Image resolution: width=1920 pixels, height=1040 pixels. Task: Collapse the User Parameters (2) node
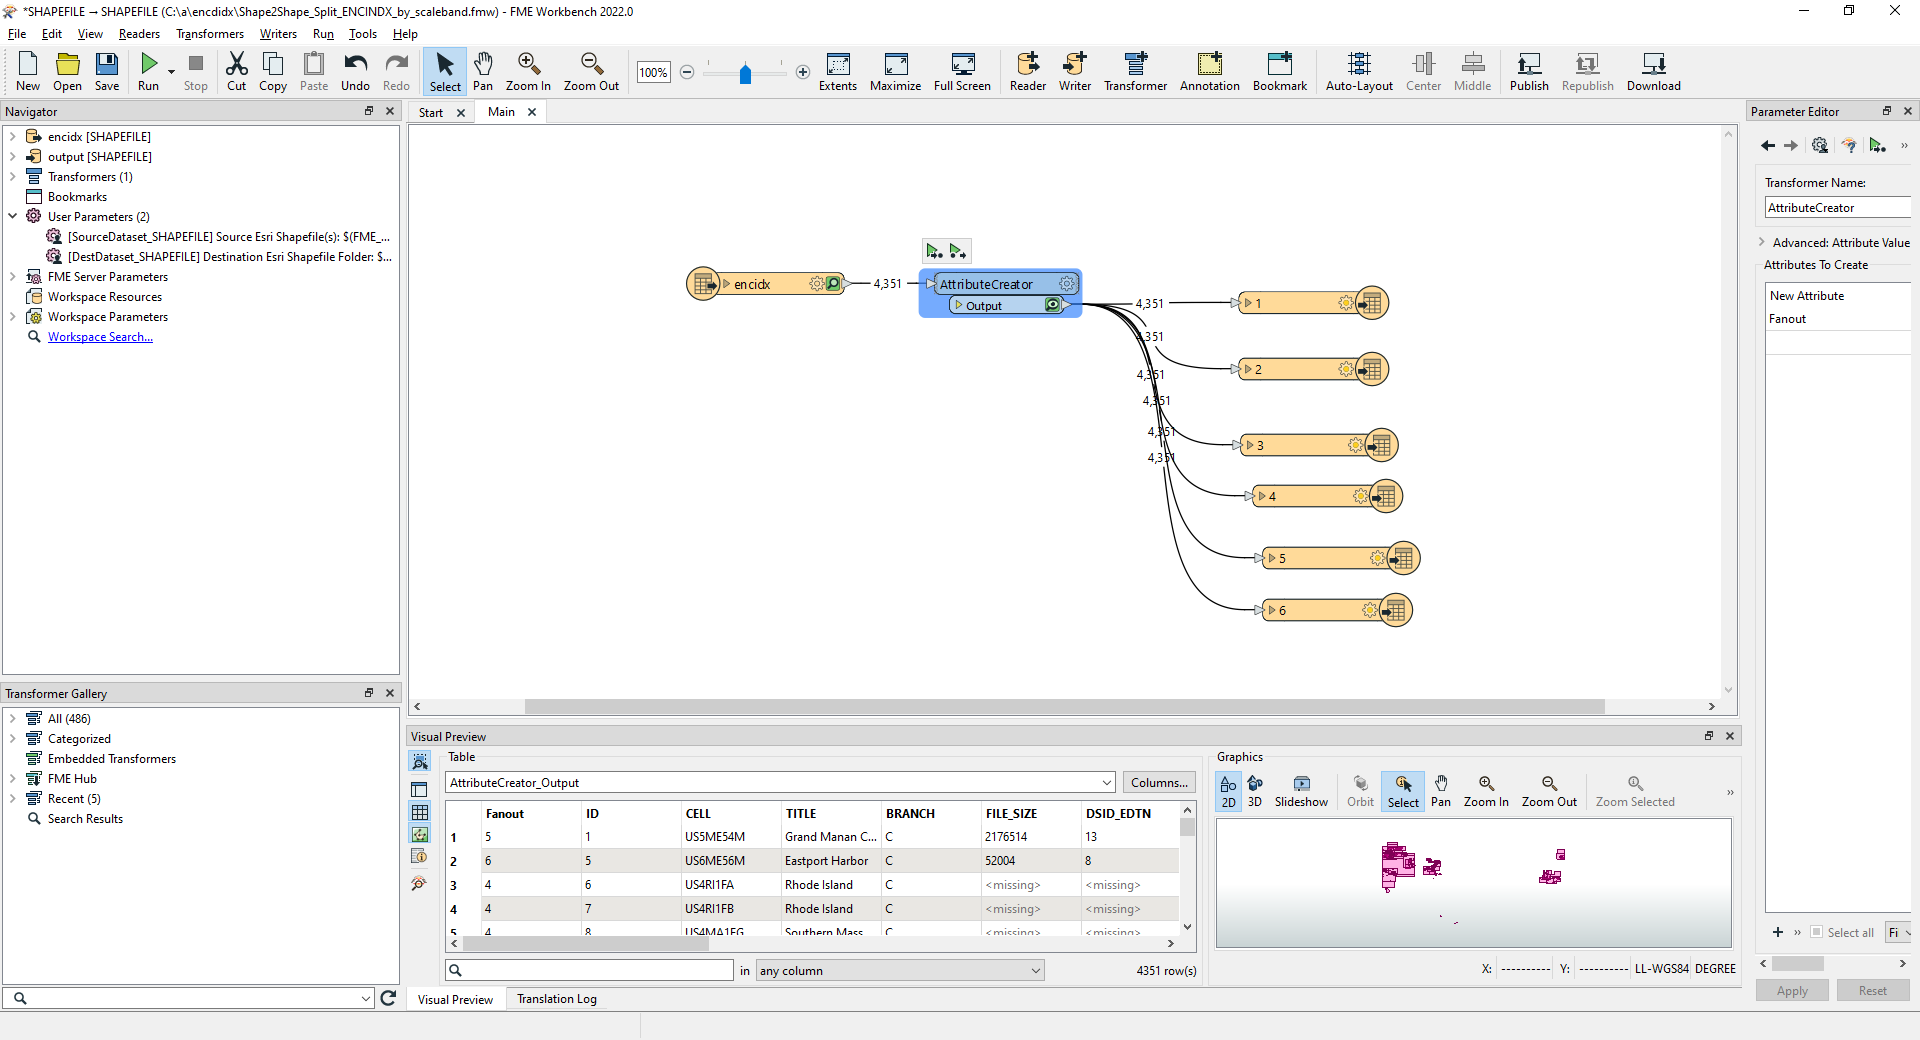point(12,216)
